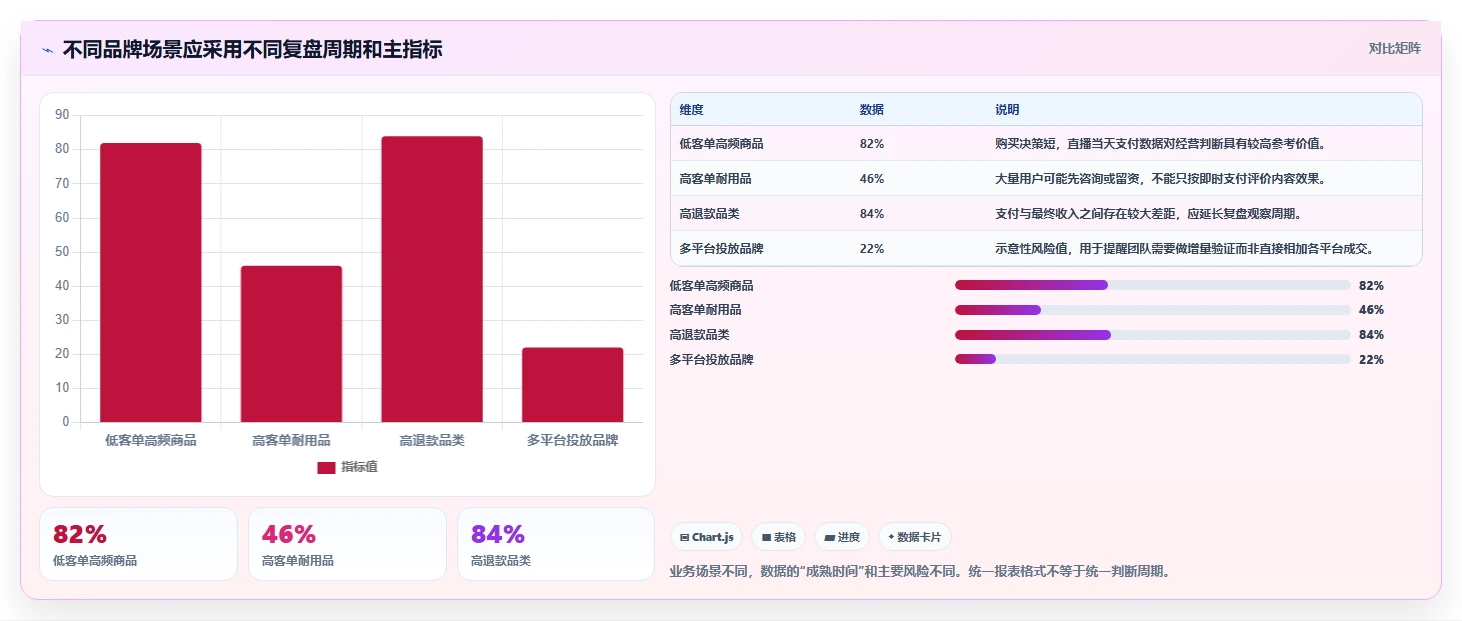Click the footer note starting 业务场景不同

919,572
